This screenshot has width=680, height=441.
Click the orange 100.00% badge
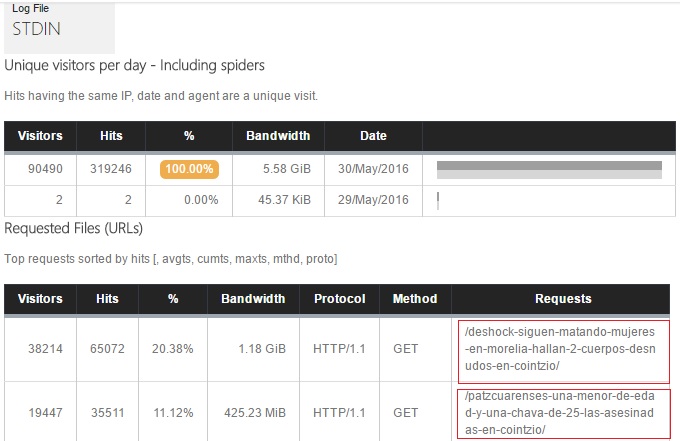tap(187, 169)
